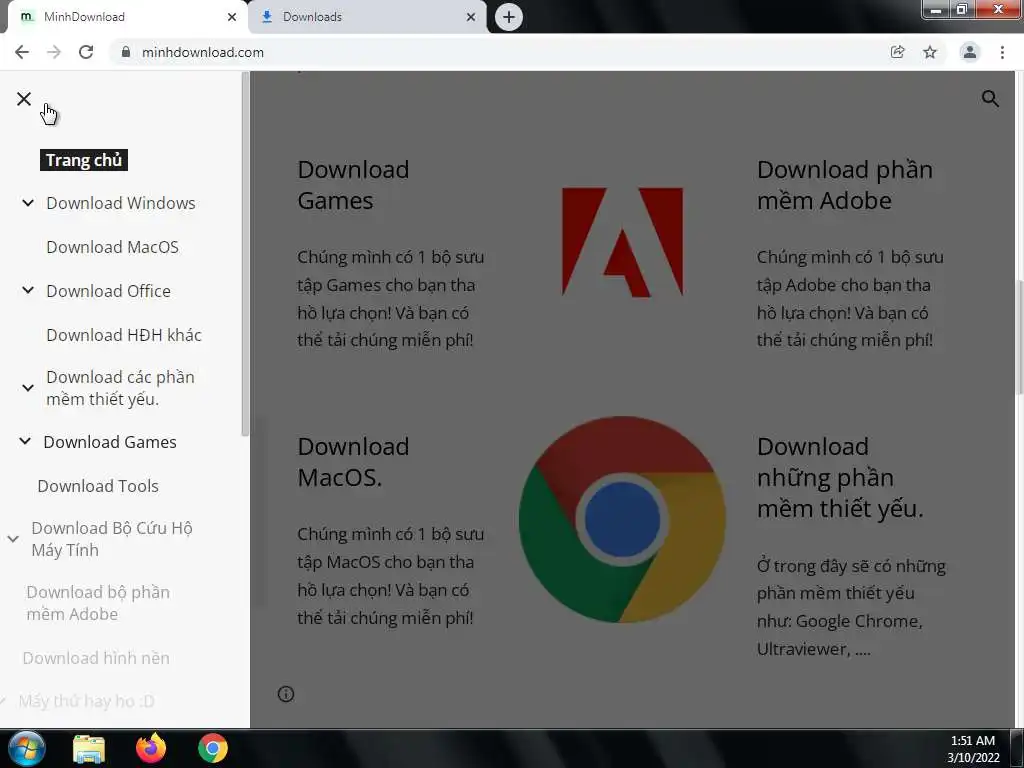Share this page icon in address bar
Screen dimensions: 1024x768
point(897,52)
